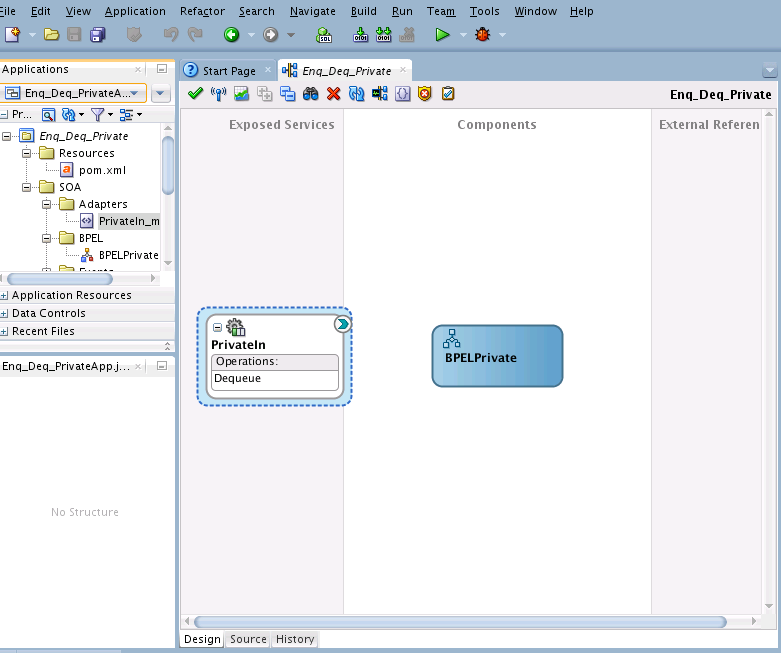781x653 pixels.
Task: Click the Save All icon
Action: [98, 35]
